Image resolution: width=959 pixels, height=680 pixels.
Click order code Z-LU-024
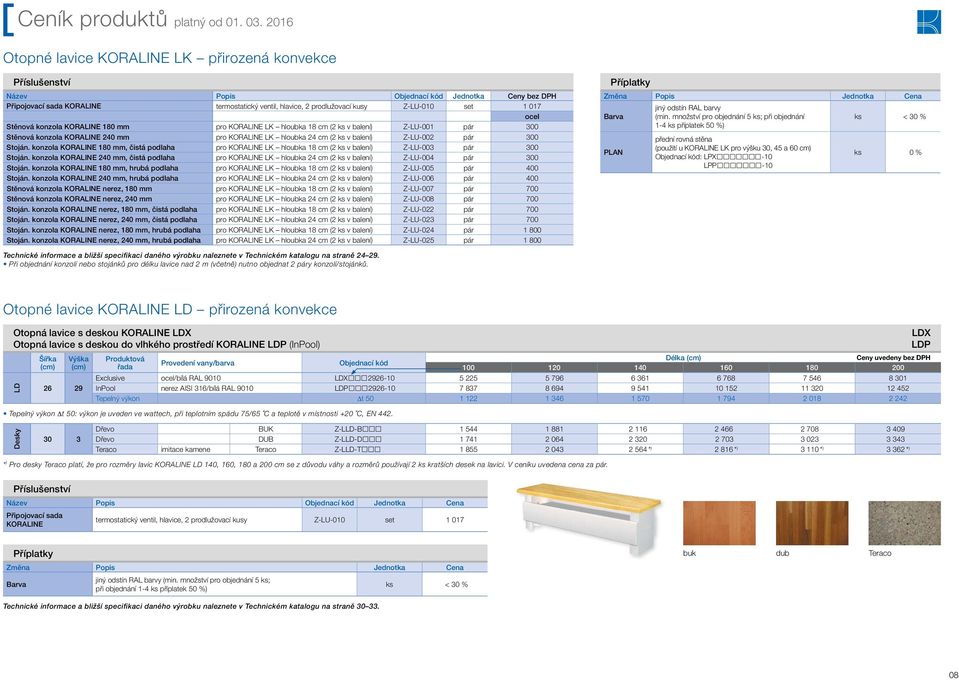pos(418,230)
